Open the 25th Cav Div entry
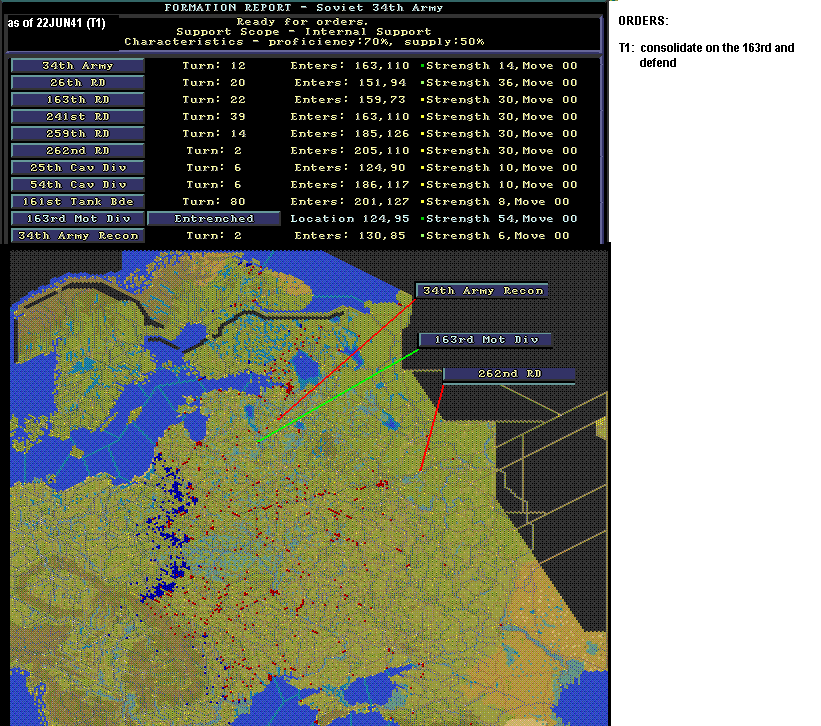This screenshot has width=821, height=726. point(77,168)
